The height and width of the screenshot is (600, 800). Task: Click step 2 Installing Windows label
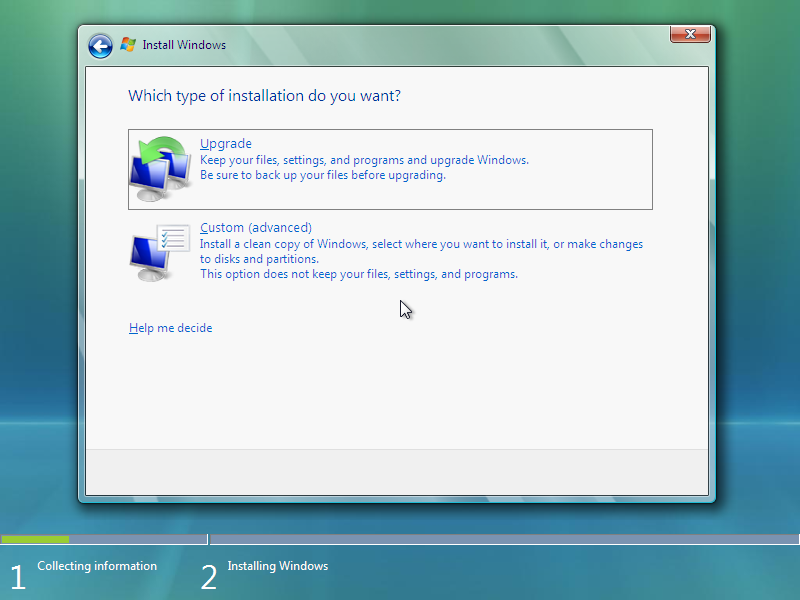point(277,566)
